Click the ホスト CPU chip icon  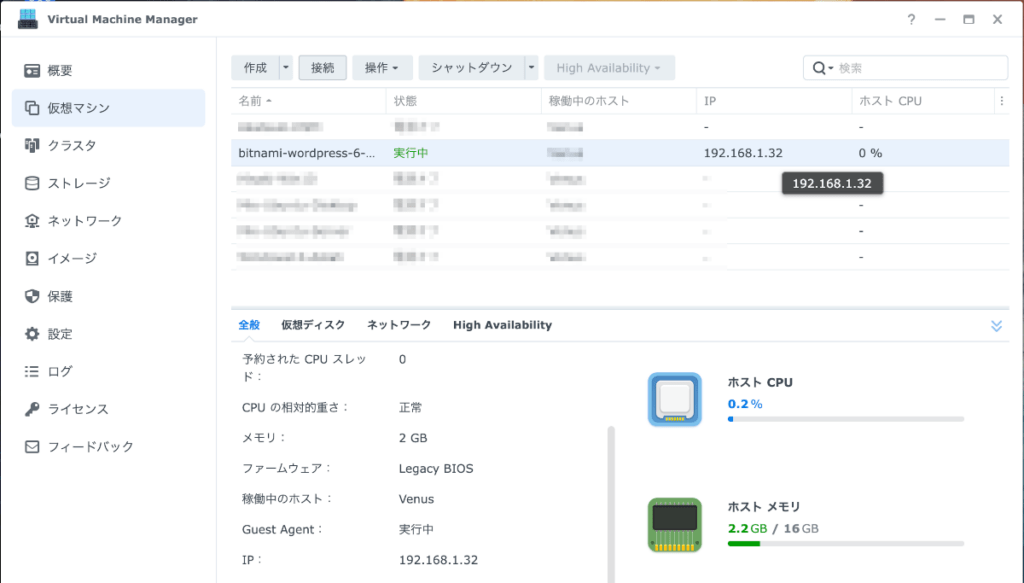click(x=675, y=400)
